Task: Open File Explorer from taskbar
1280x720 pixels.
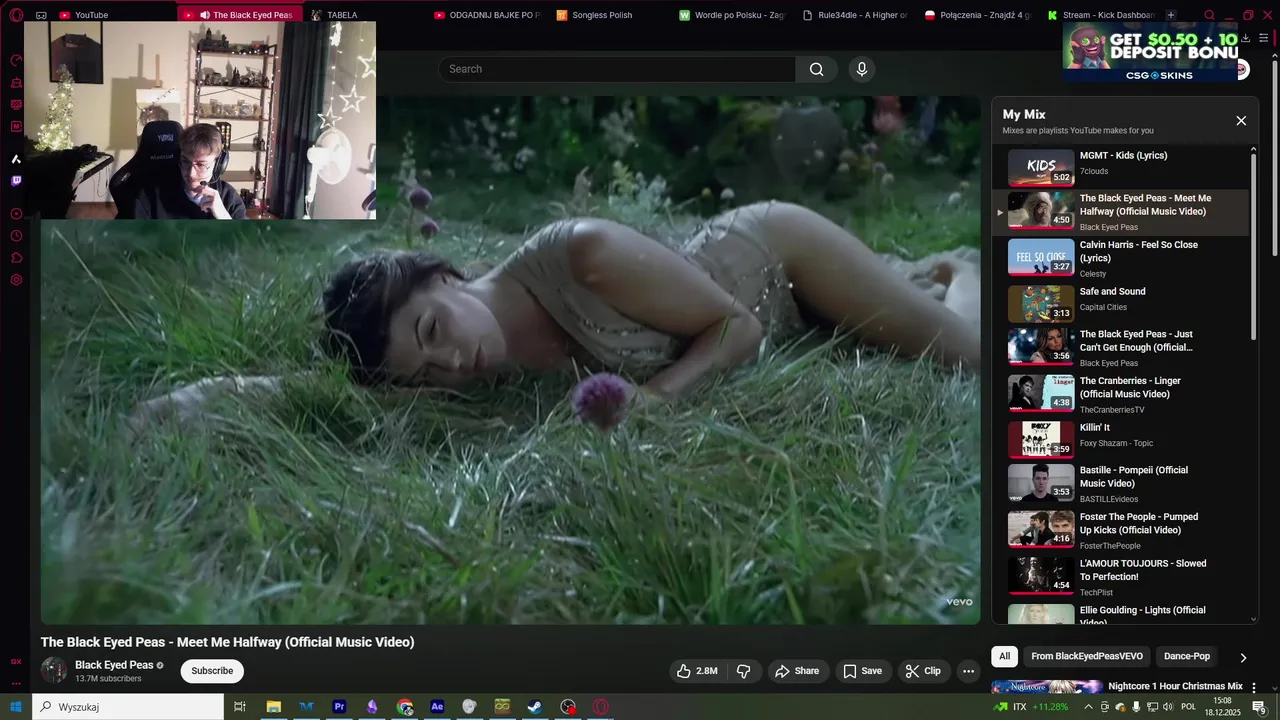Action: [x=273, y=707]
